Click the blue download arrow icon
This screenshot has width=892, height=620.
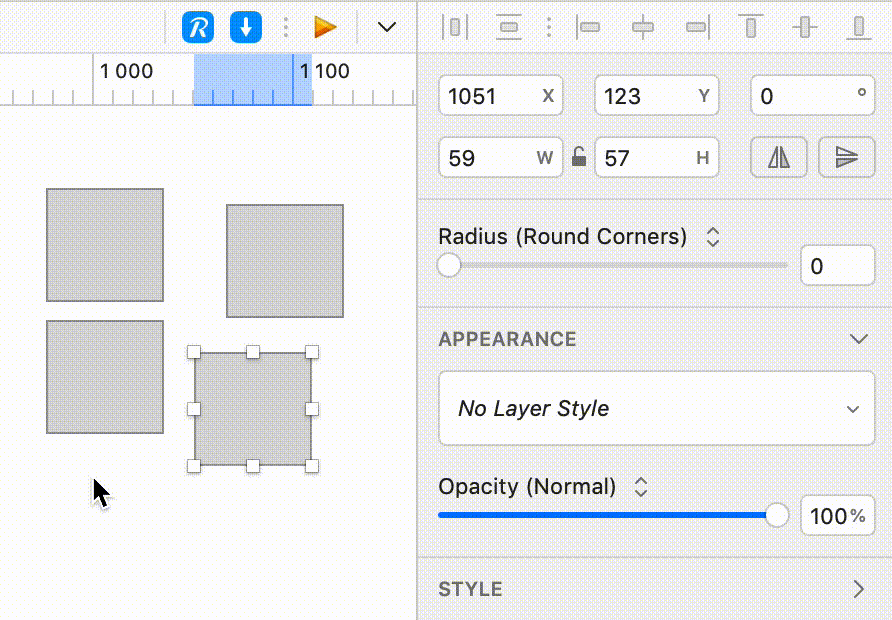(x=246, y=27)
